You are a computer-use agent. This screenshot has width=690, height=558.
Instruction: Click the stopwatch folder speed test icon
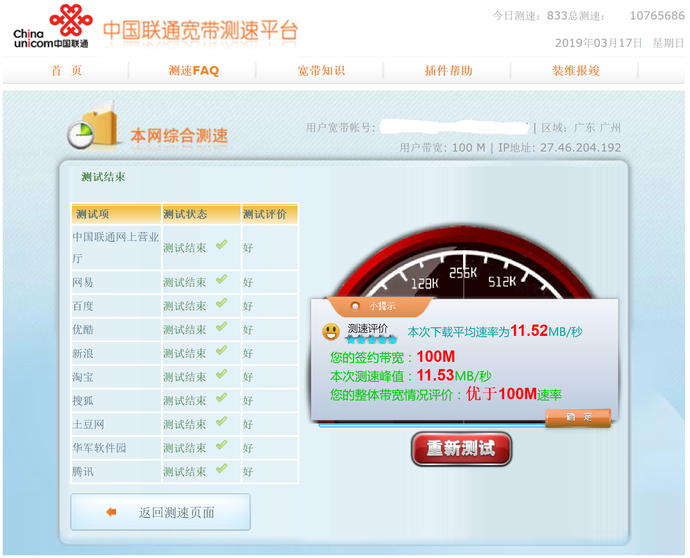coord(92,131)
